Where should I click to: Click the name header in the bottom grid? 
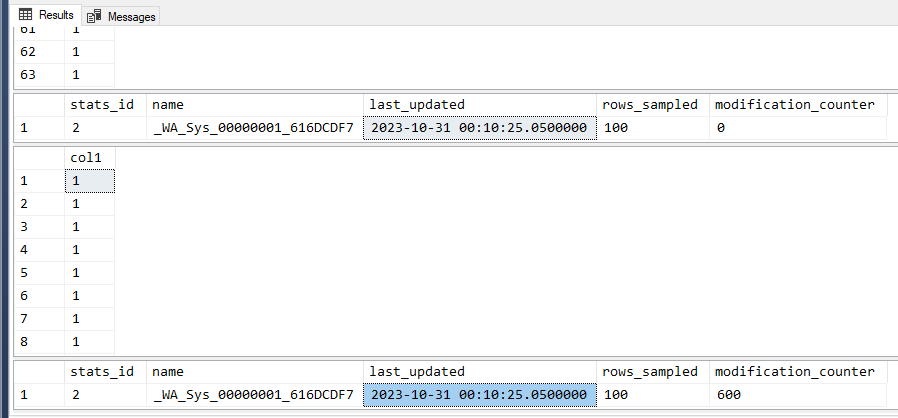(255, 371)
